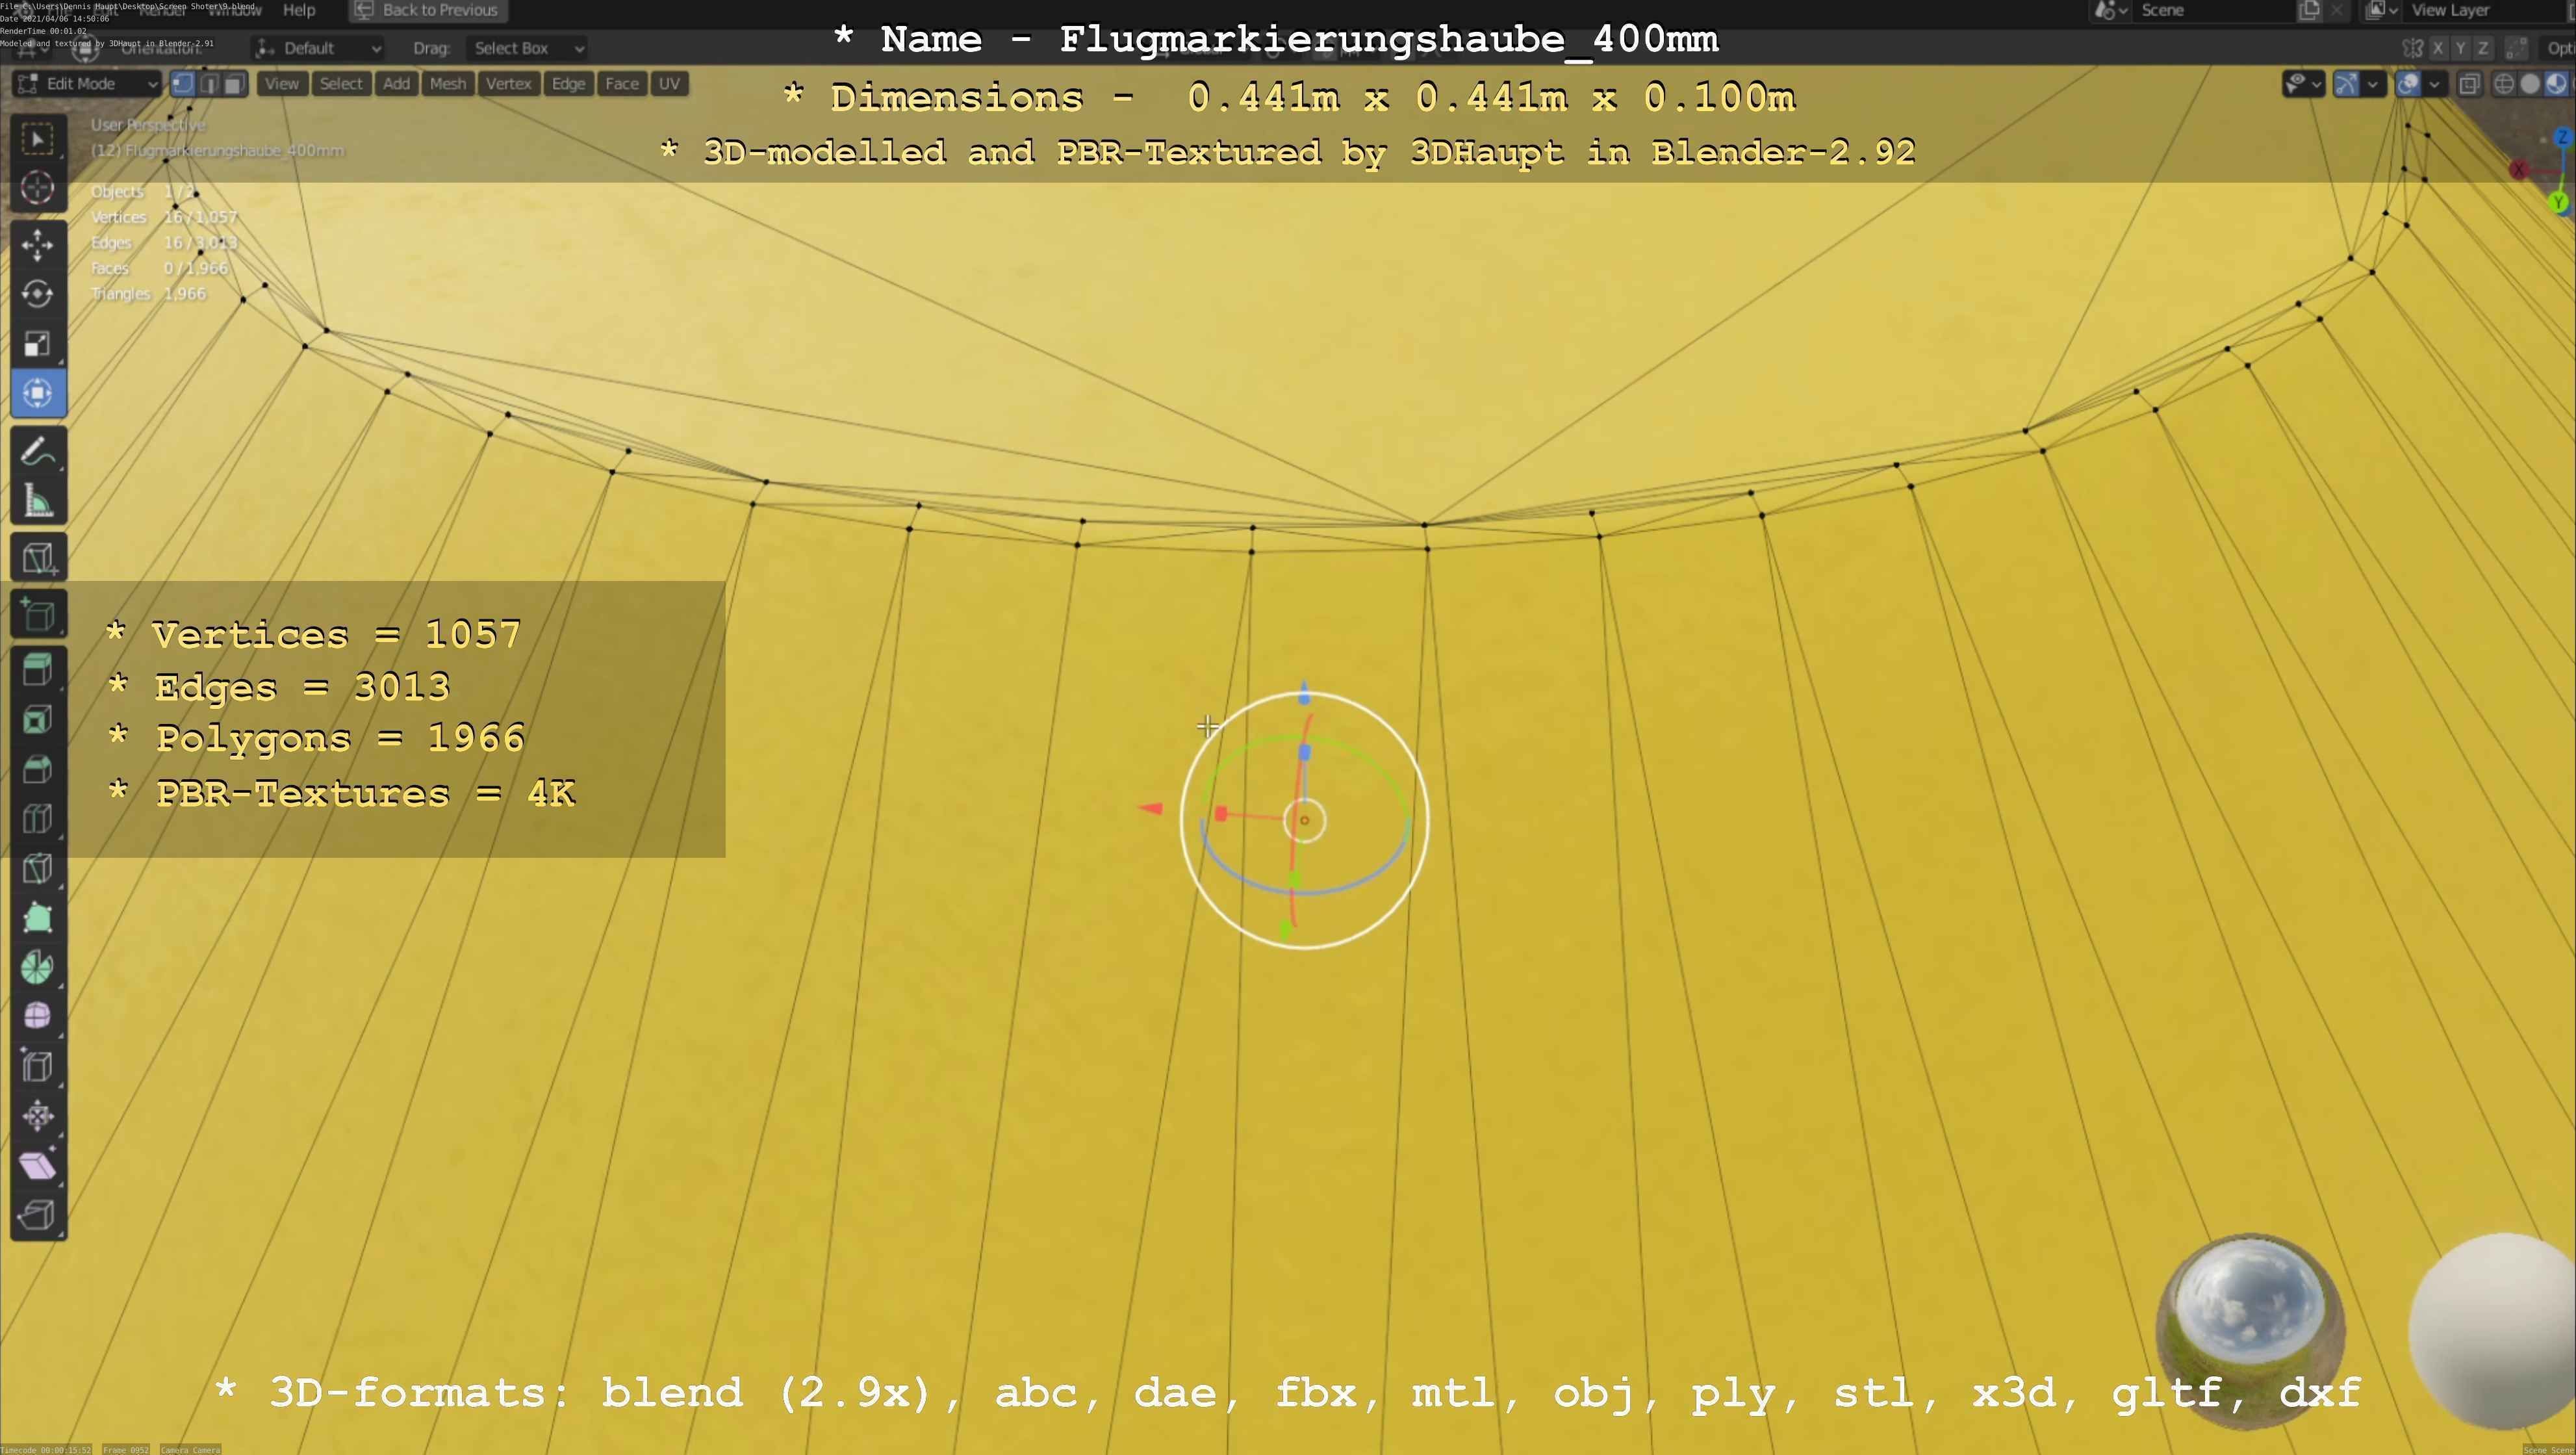Select the Knife tool
This screenshot has width=2576, height=1455.
[38, 868]
